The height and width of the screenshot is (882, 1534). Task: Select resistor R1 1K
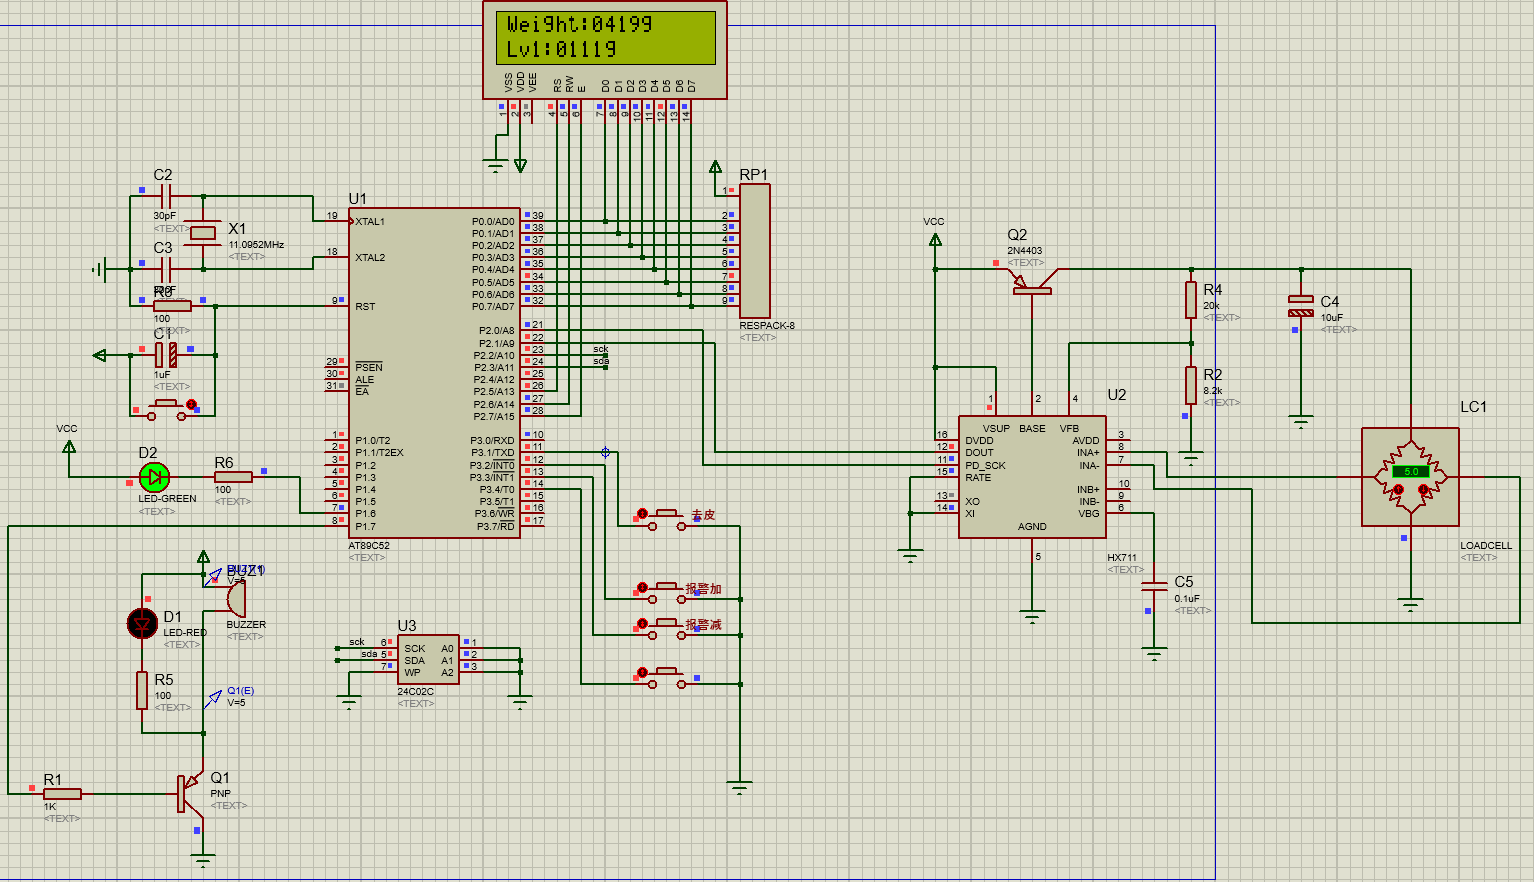tap(62, 794)
